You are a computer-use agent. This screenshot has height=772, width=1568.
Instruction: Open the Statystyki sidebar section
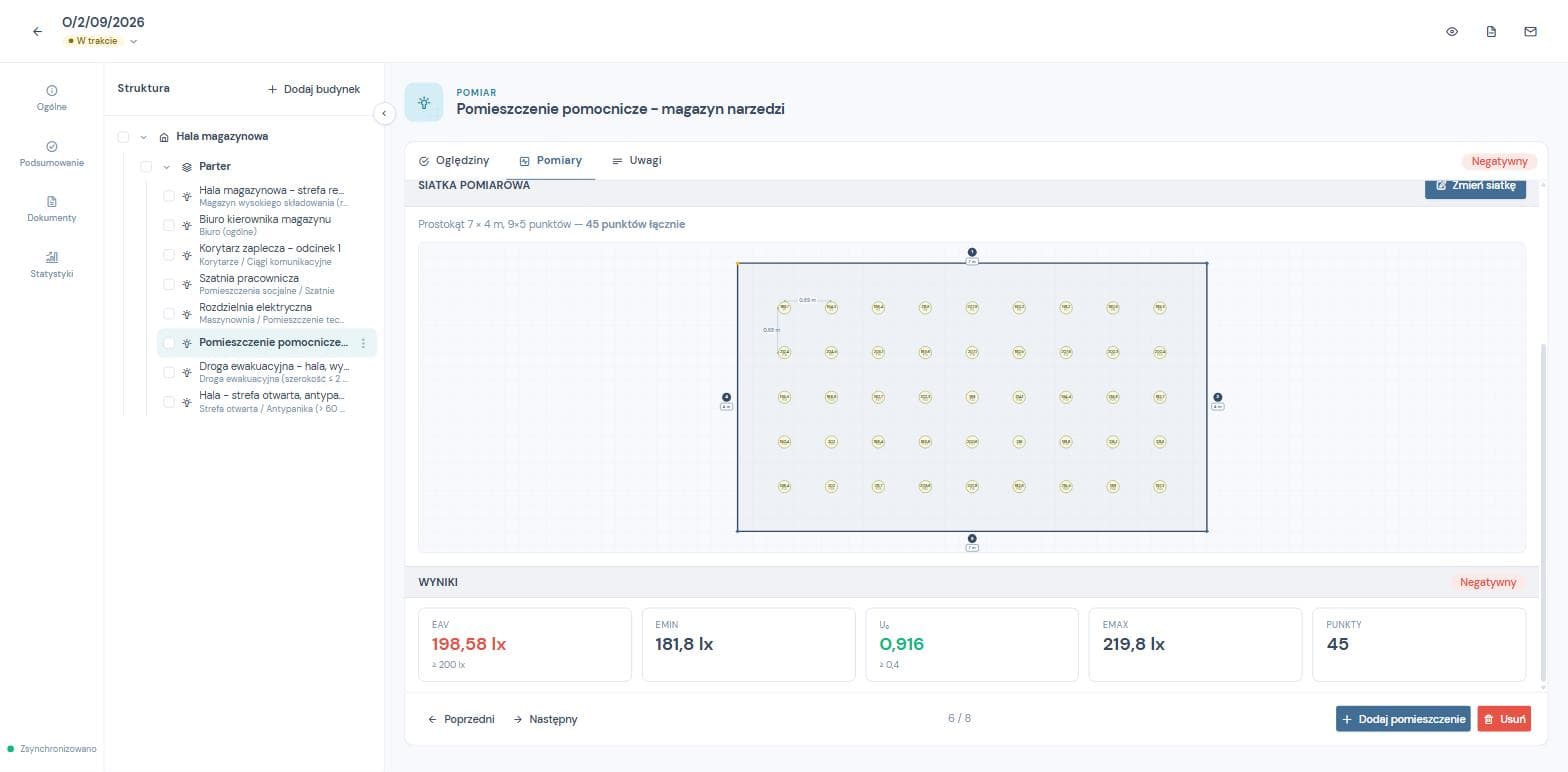[52, 265]
